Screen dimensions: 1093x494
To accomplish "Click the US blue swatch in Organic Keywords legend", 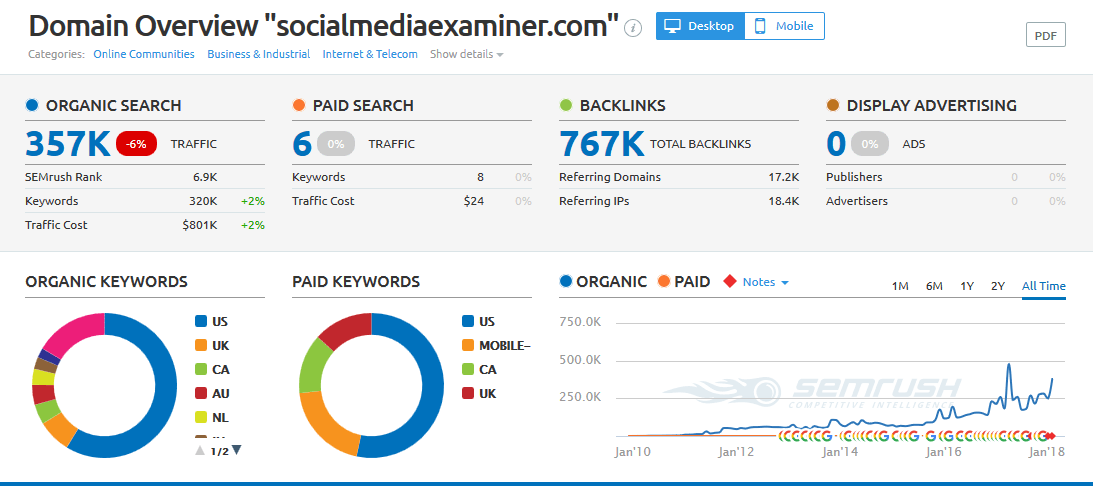I will point(201,322).
